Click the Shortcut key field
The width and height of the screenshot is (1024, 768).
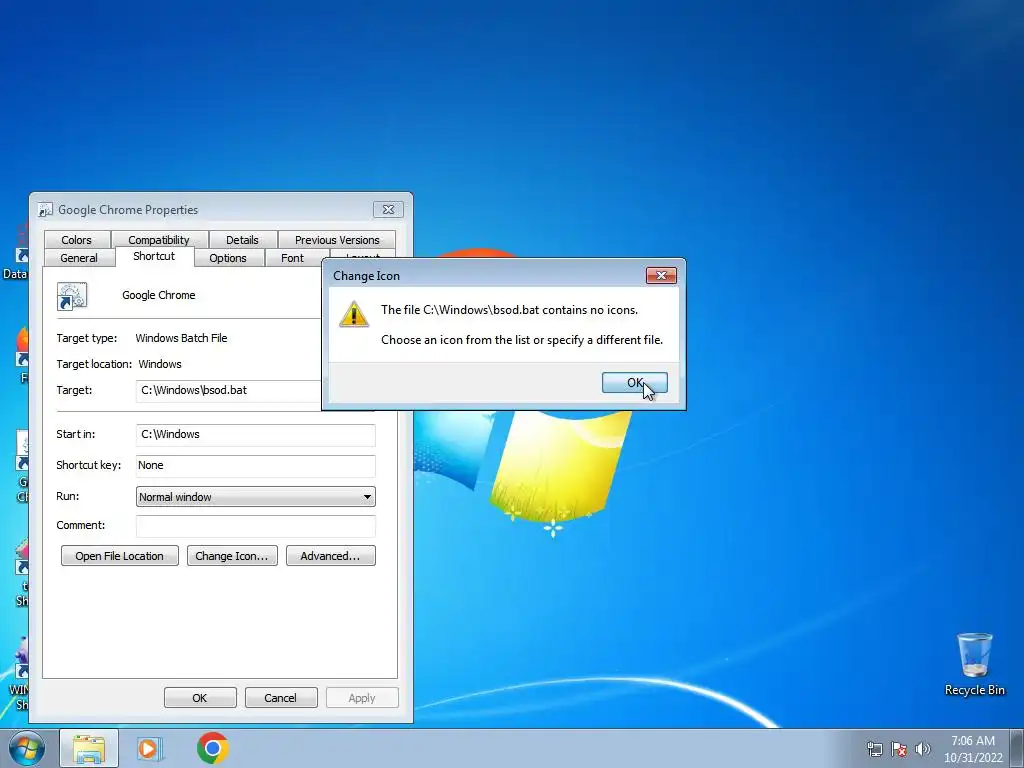click(255, 466)
